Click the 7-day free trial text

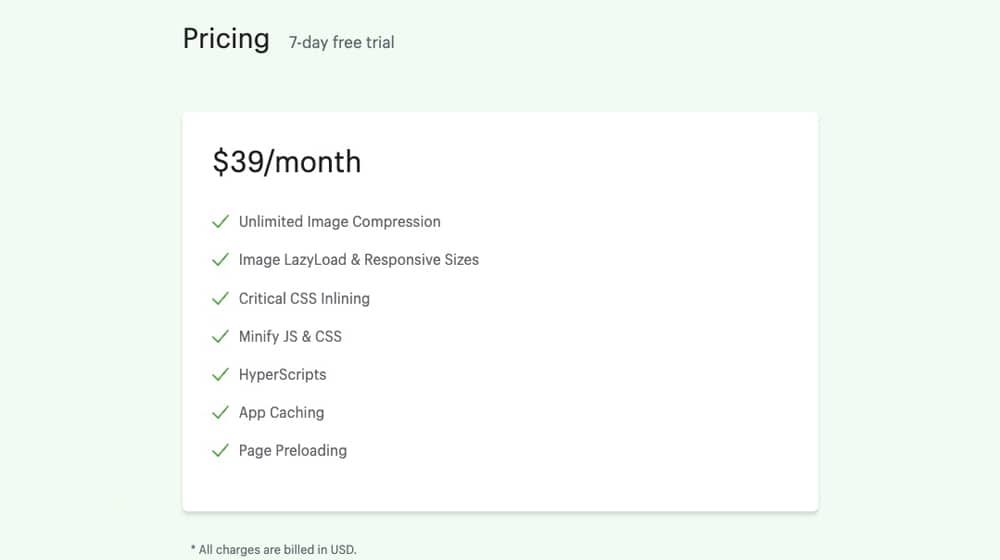pyautogui.click(x=341, y=43)
